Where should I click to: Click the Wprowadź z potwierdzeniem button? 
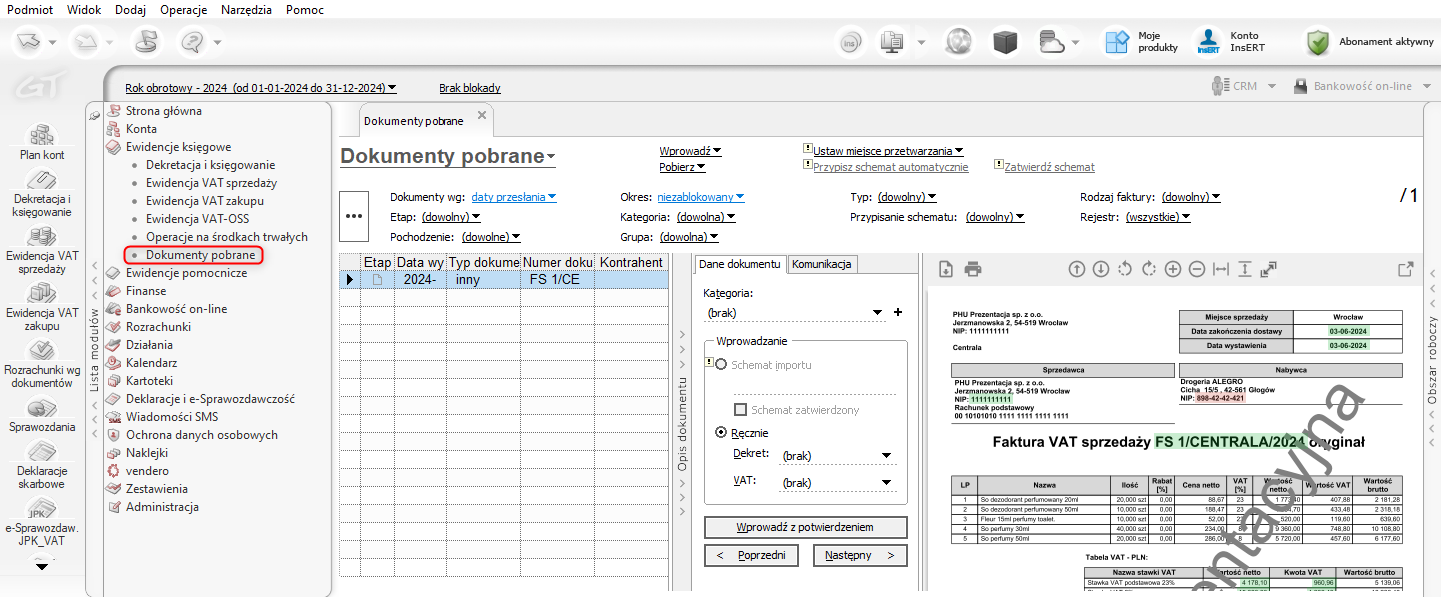[805, 527]
